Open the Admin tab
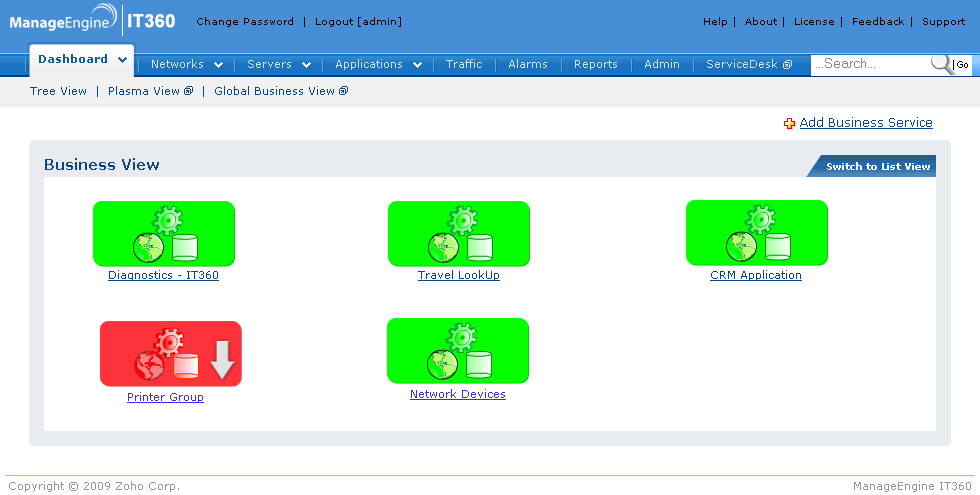Image resolution: width=980 pixels, height=495 pixels. [x=662, y=64]
